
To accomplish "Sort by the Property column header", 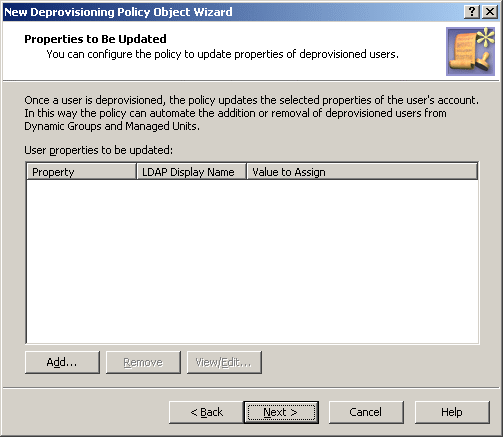I will tap(81, 172).
